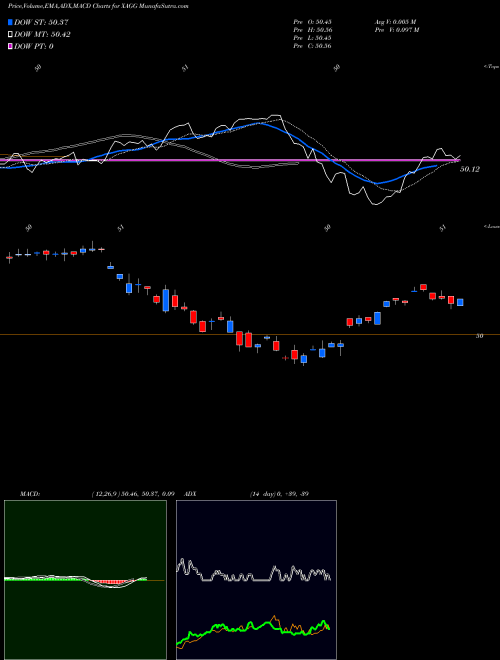The image size is (500, 660).
Task: Open the green MACD indicator chart
Action: point(85,580)
